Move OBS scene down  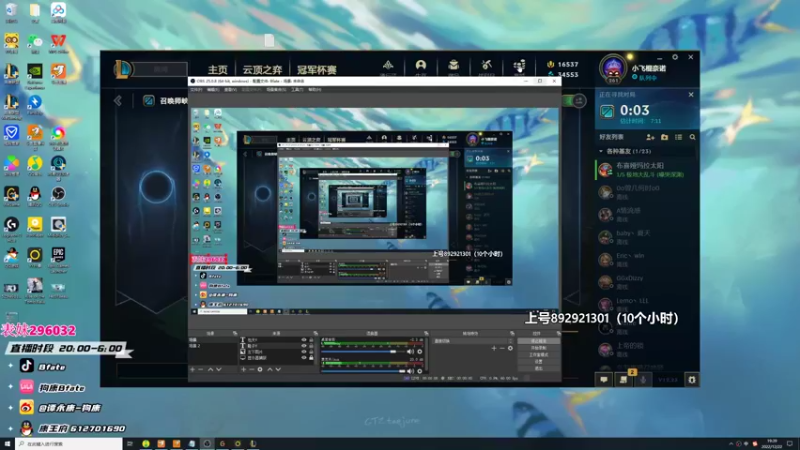click(219, 369)
